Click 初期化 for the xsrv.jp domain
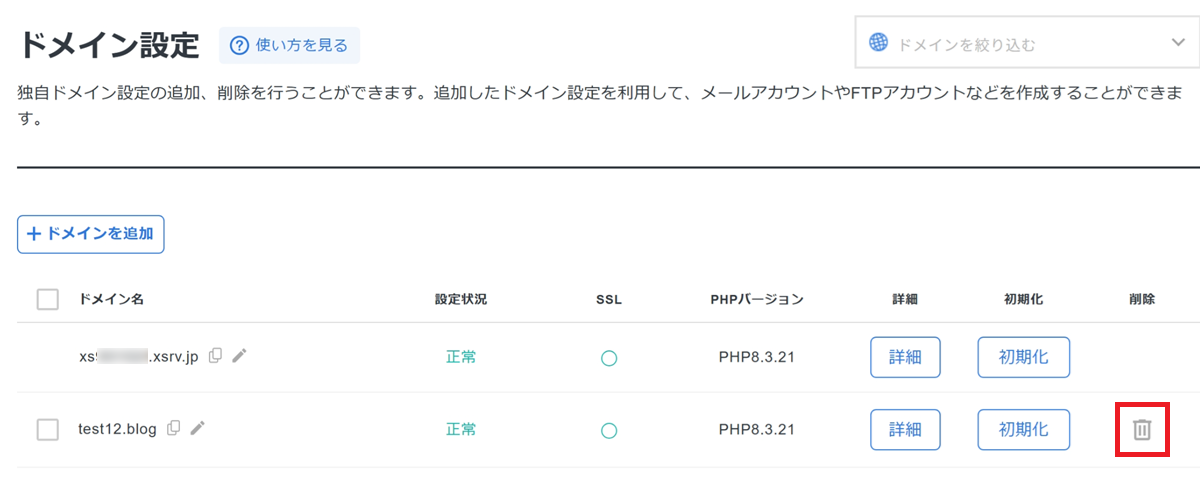 tap(1023, 357)
